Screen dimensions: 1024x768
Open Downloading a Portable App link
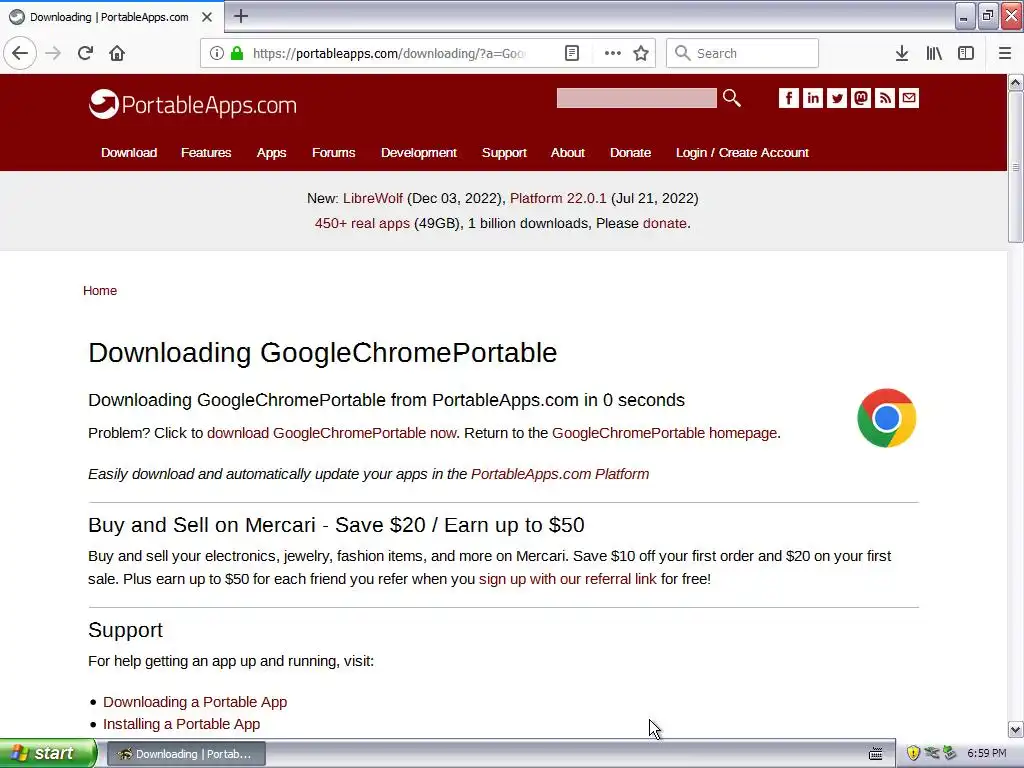(x=195, y=701)
